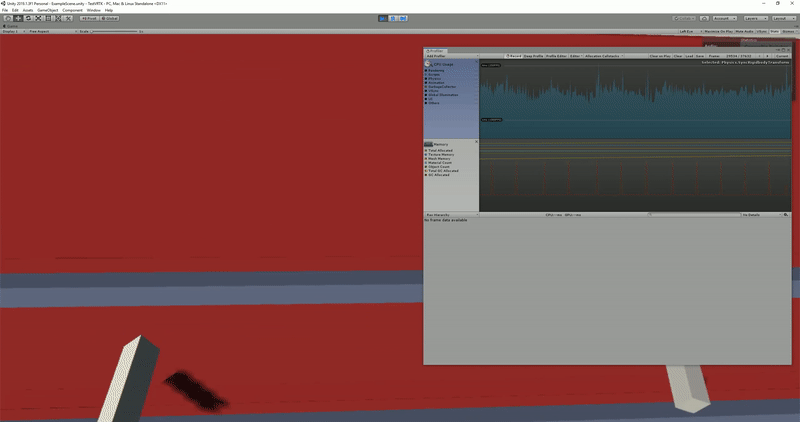The image size is (800, 422).
Task: Switch to the Game tab
Action: 10,26
